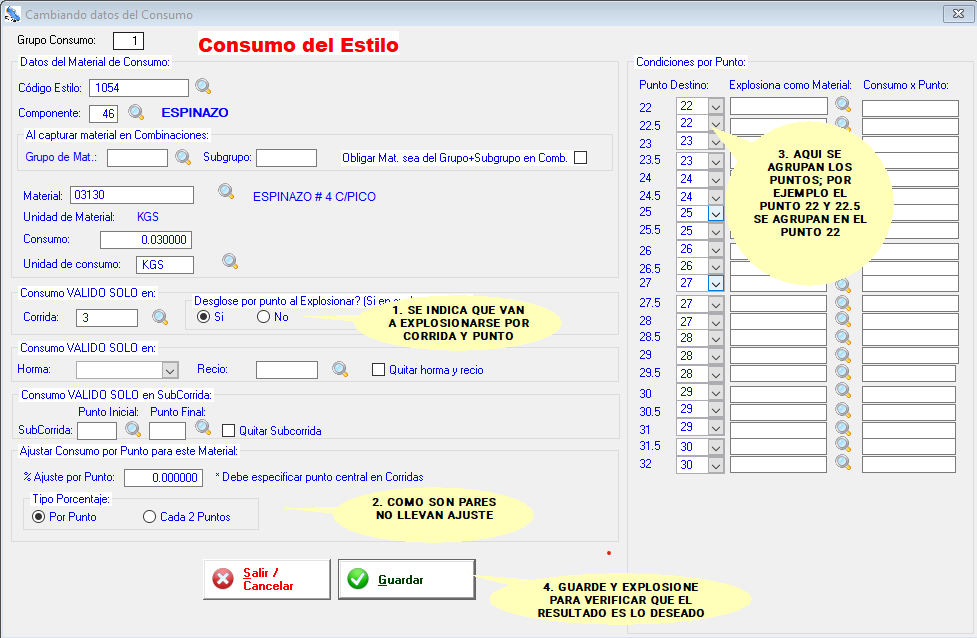This screenshot has height=638, width=977.
Task: Click Explosiona como Material field for punto 30
Action: (x=779, y=394)
